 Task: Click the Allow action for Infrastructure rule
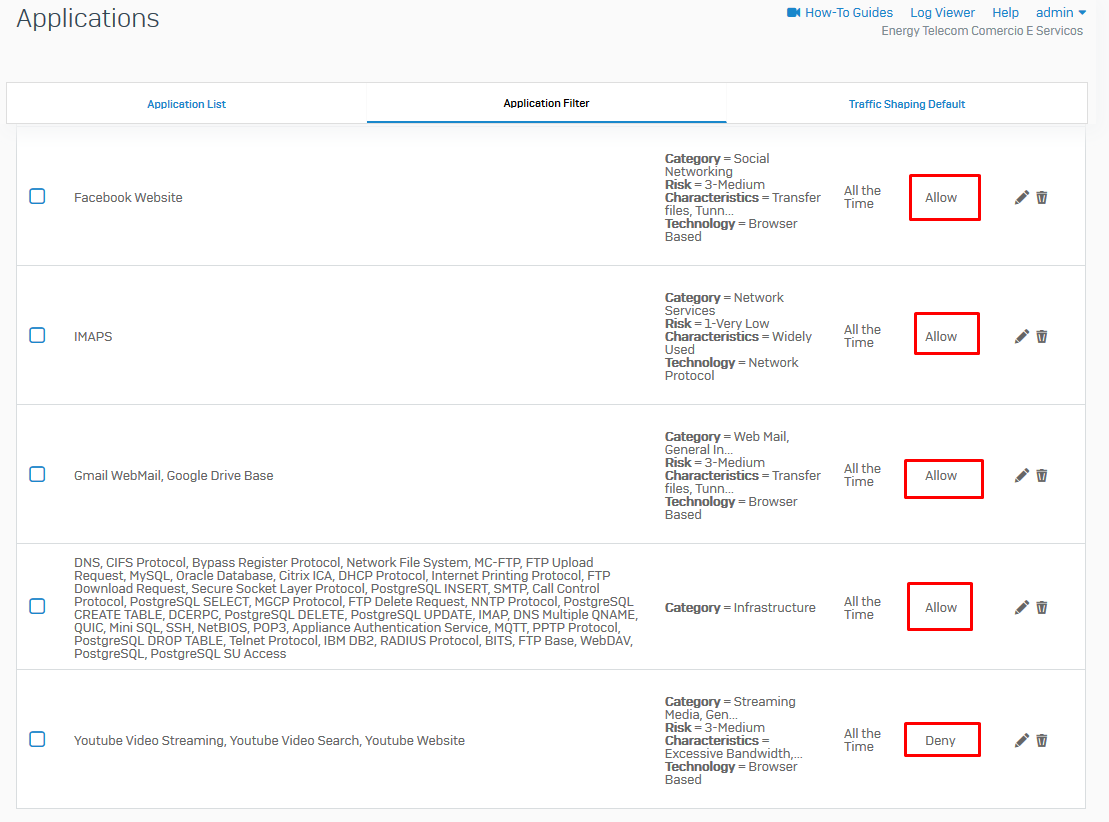(x=941, y=607)
